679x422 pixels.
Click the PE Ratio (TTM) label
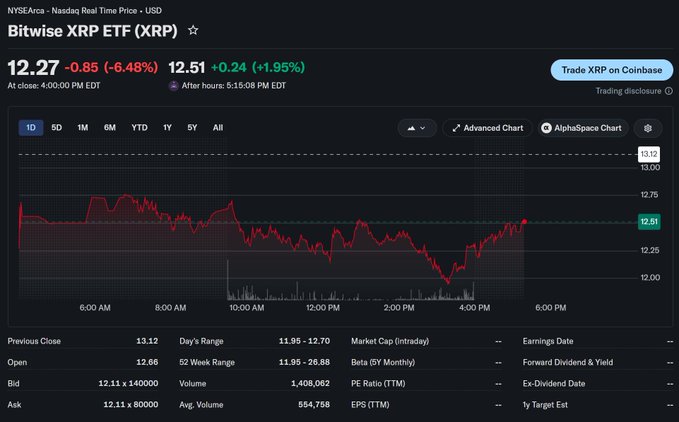coord(378,383)
